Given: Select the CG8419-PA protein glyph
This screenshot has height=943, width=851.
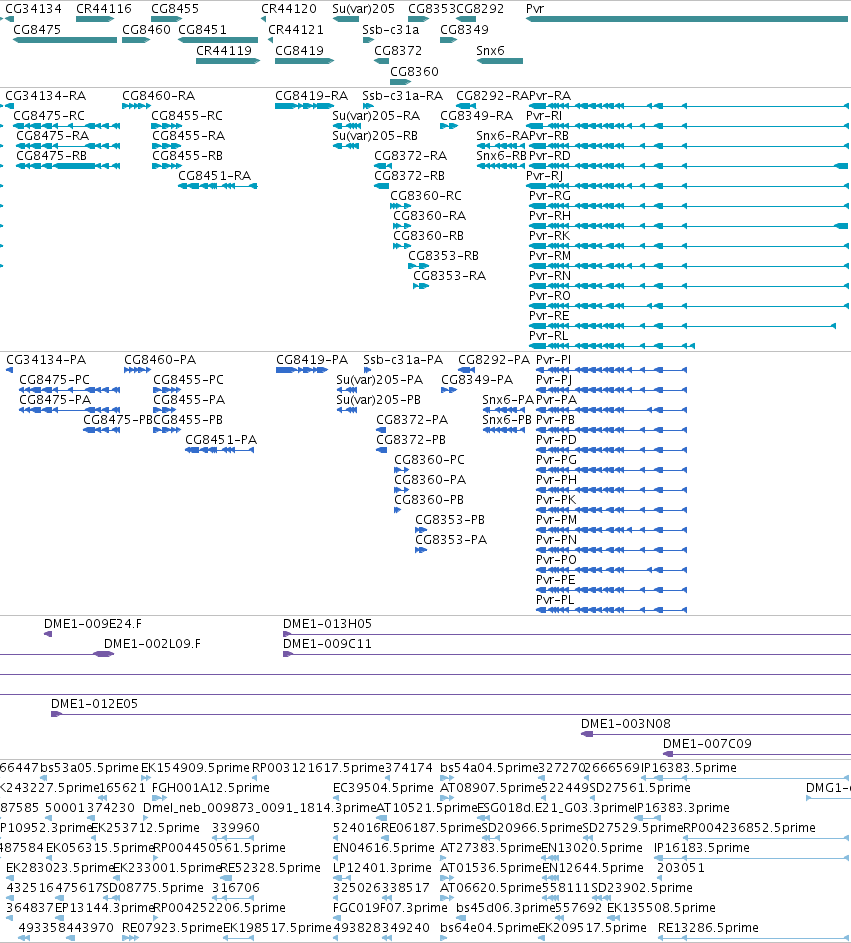Looking at the screenshot, I should click(x=302, y=370).
